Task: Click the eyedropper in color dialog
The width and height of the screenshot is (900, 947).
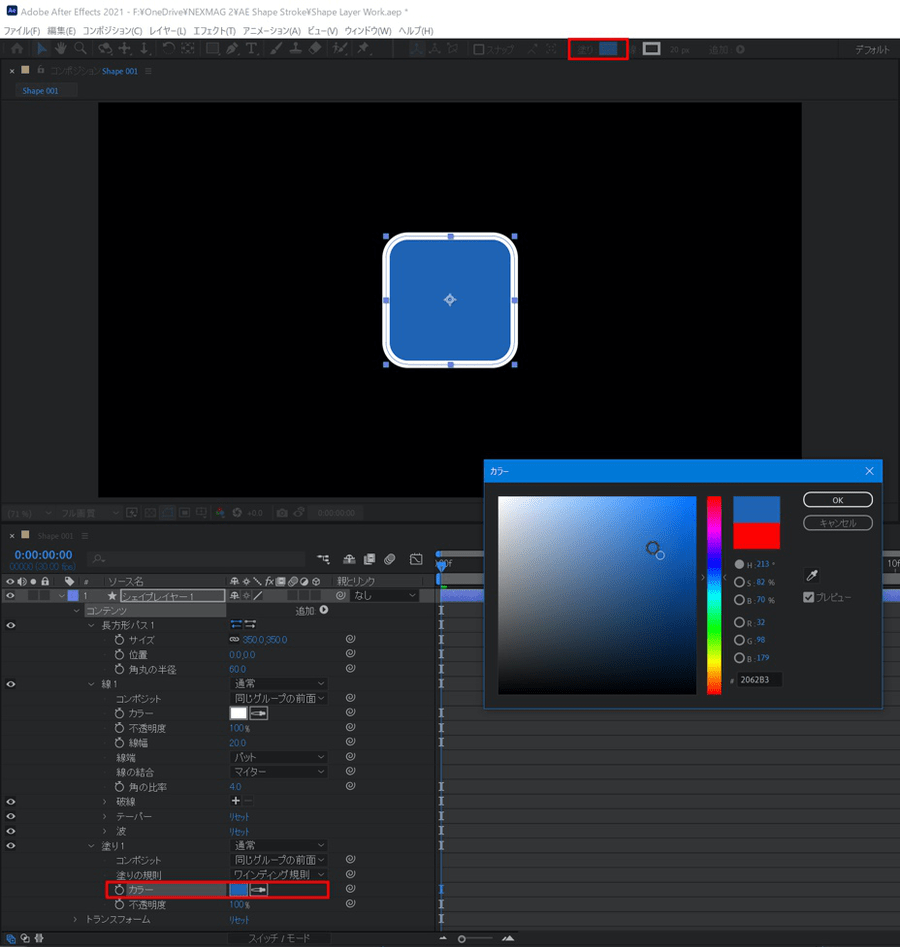Action: coord(812,576)
